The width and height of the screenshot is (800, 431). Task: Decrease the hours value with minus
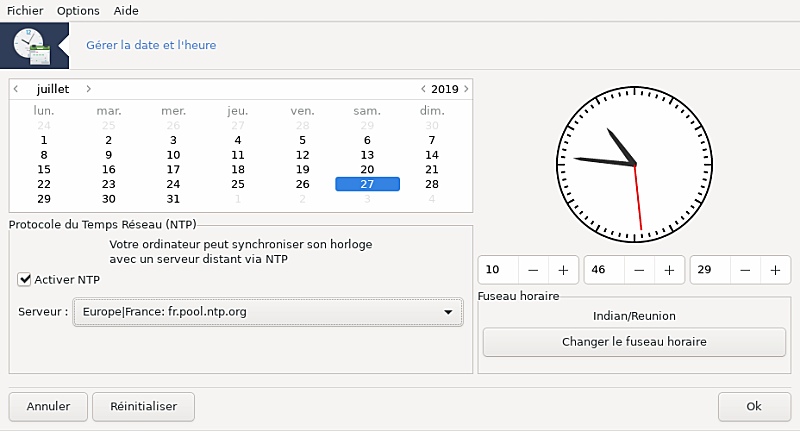click(533, 270)
